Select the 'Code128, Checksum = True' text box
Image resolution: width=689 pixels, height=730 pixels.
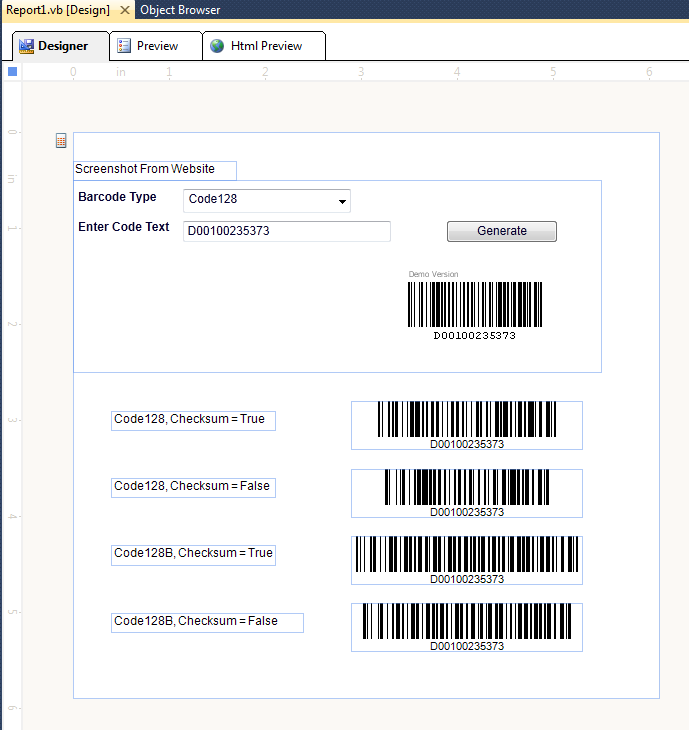[x=193, y=420]
